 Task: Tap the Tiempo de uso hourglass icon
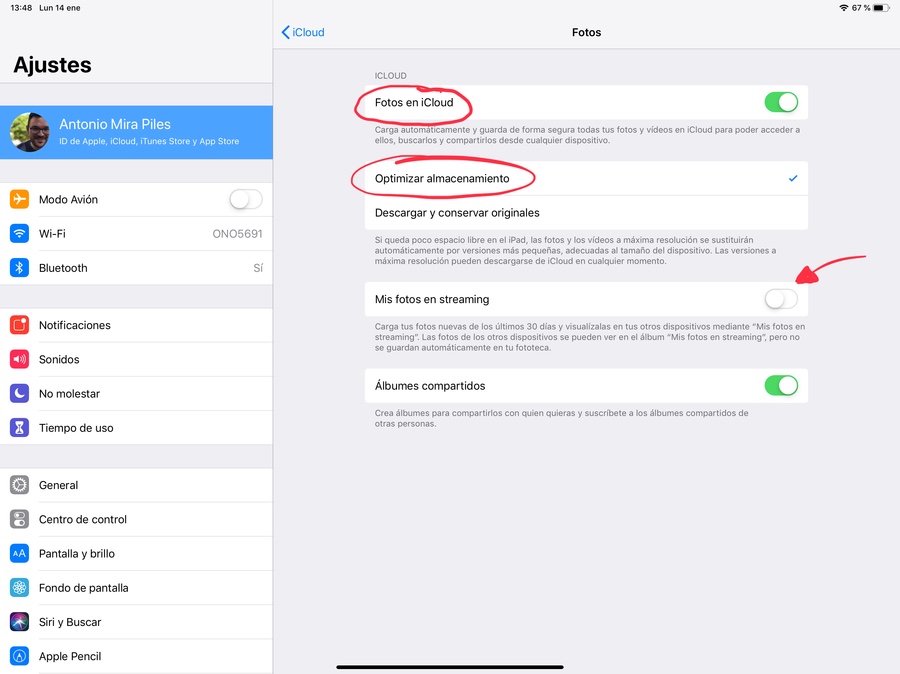(x=19, y=428)
